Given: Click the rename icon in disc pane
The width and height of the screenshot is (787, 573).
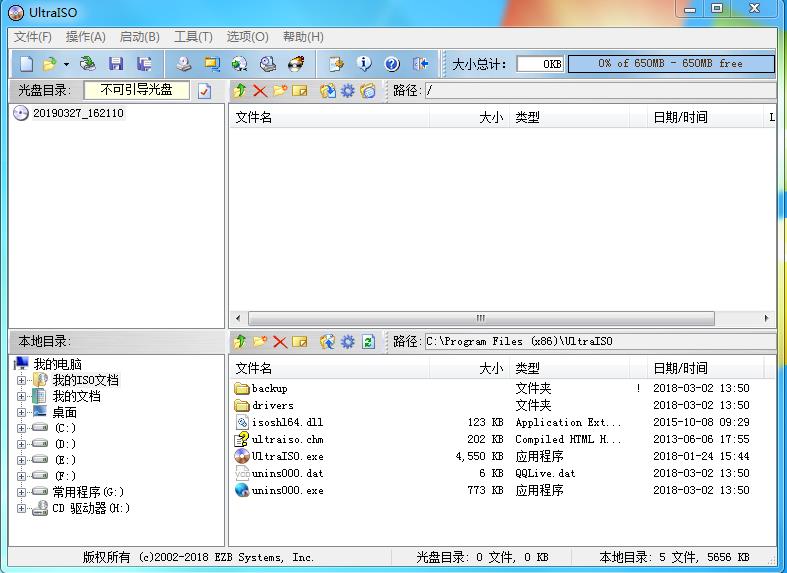Looking at the screenshot, I should tap(300, 91).
